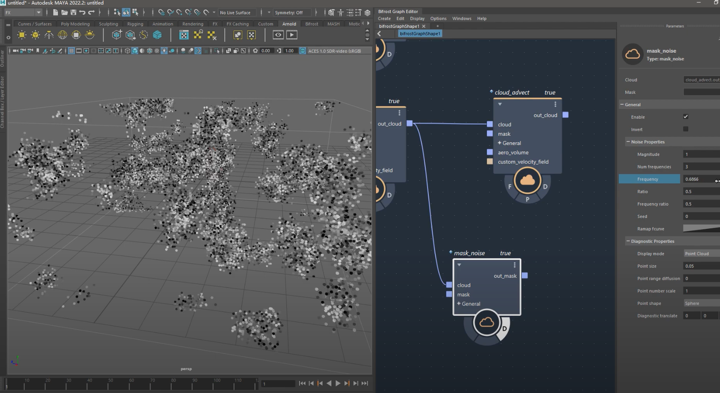Click the cloud icon under cloud_advect node
This screenshot has height=393, width=720.
point(527,180)
